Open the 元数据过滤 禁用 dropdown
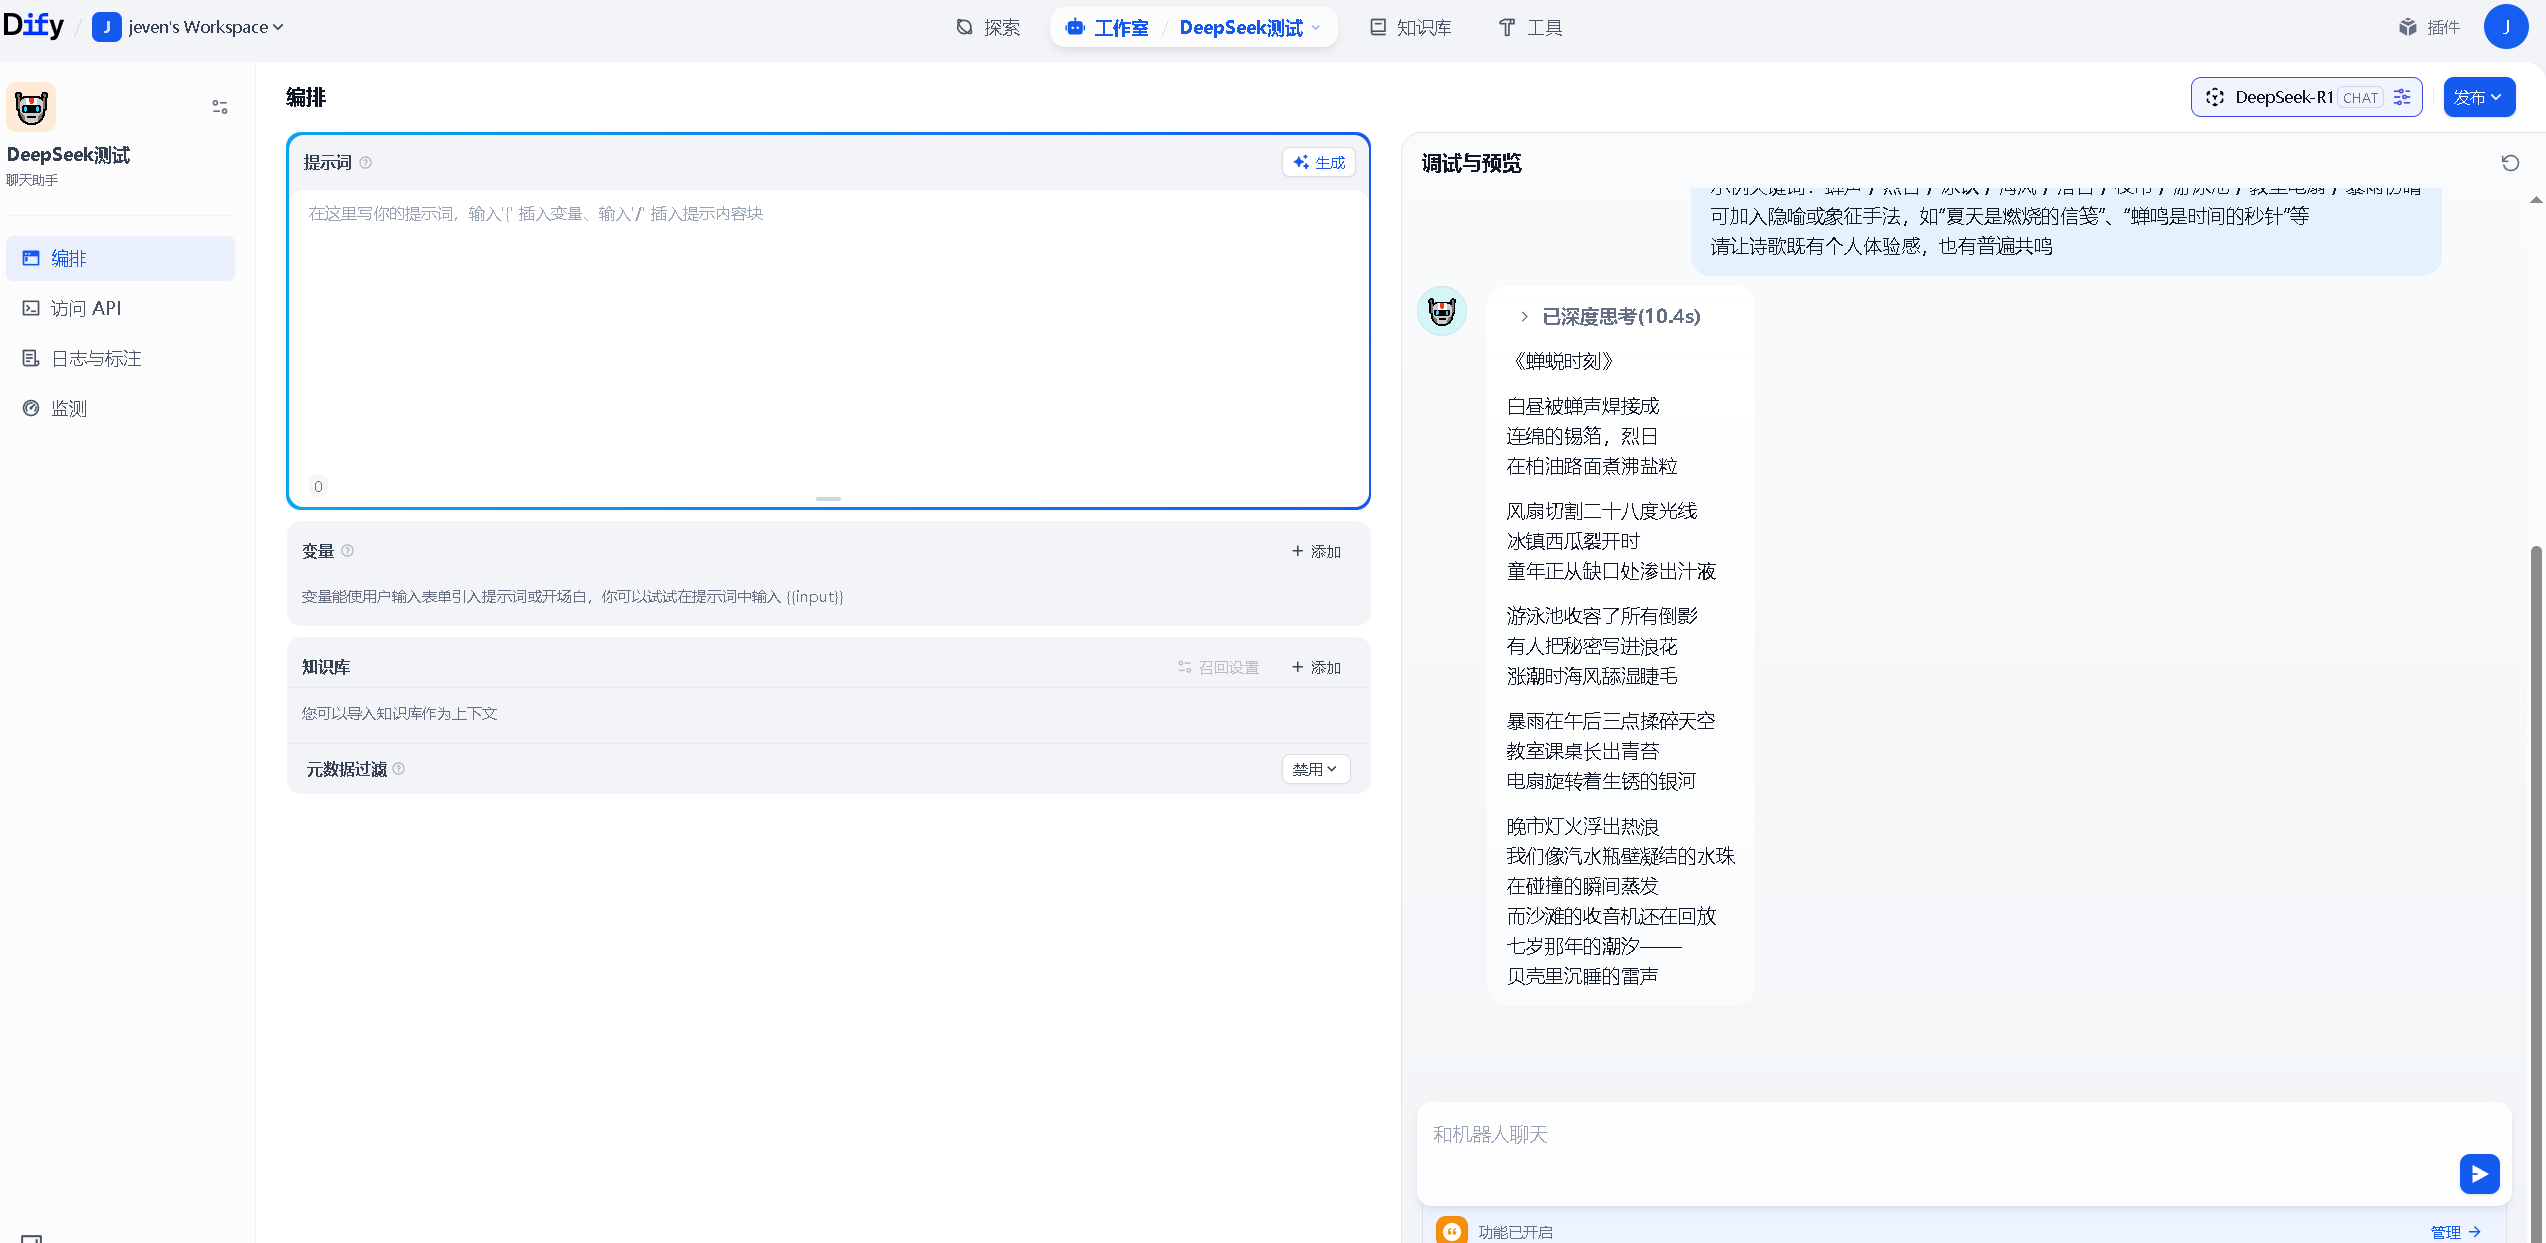The width and height of the screenshot is (2546, 1243). pyautogui.click(x=1315, y=769)
